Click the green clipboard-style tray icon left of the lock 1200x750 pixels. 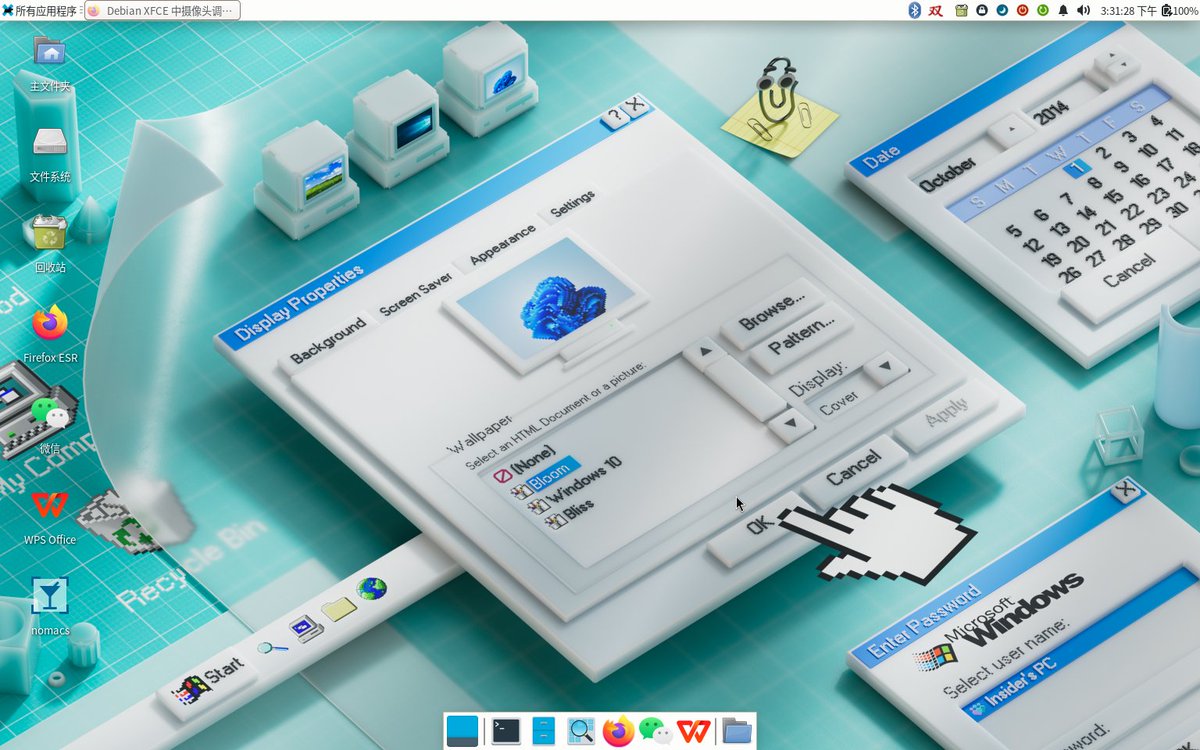[961, 10]
